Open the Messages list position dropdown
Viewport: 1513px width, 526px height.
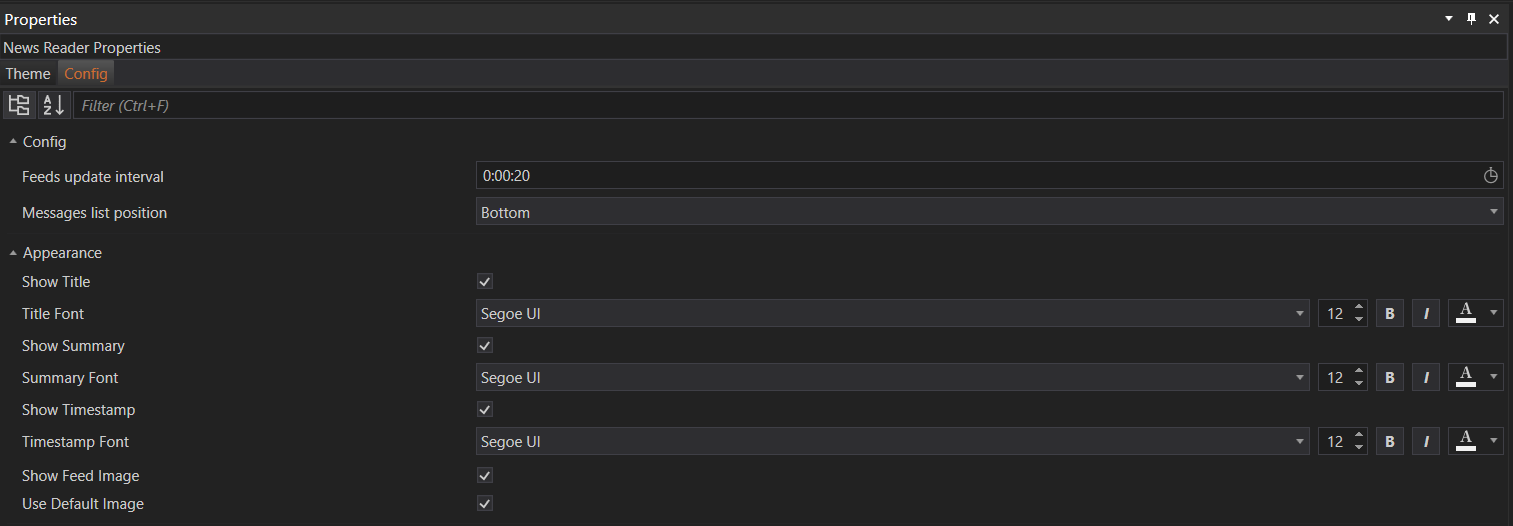click(x=989, y=212)
